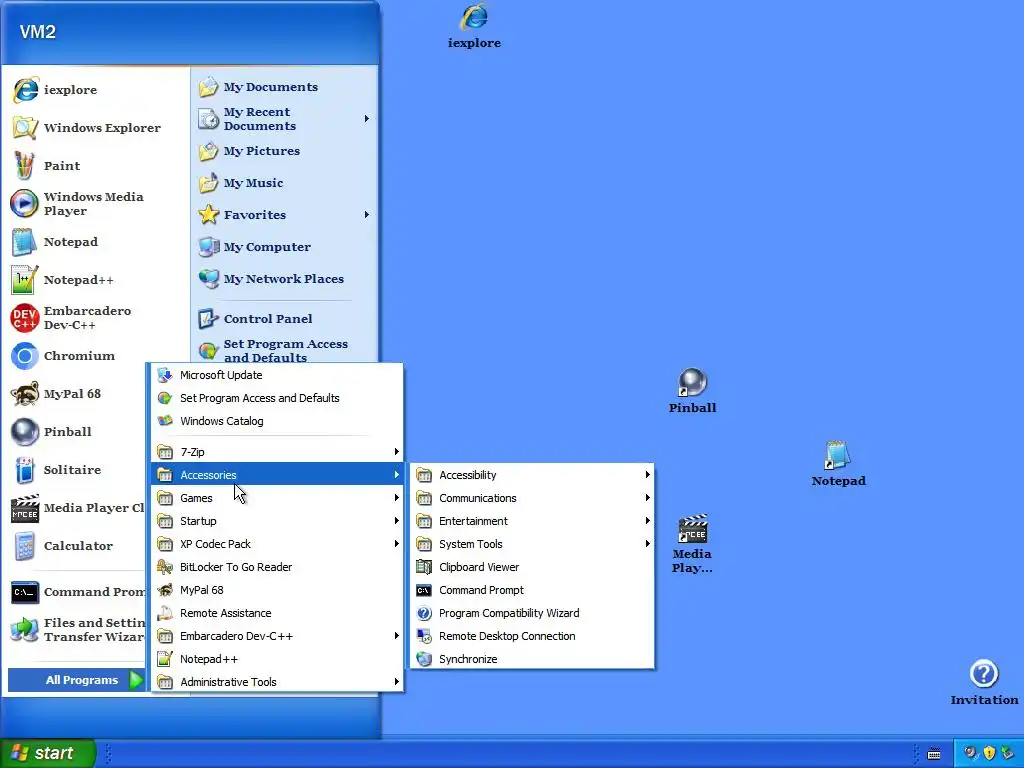
Task: Click the green start button
Action: tap(48, 753)
